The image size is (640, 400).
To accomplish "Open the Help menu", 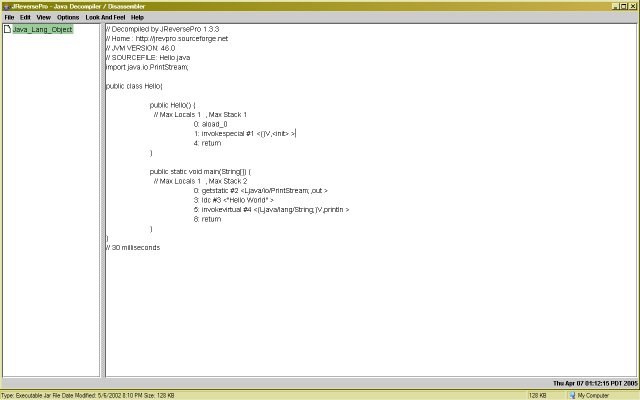I will pyautogui.click(x=137, y=17).
